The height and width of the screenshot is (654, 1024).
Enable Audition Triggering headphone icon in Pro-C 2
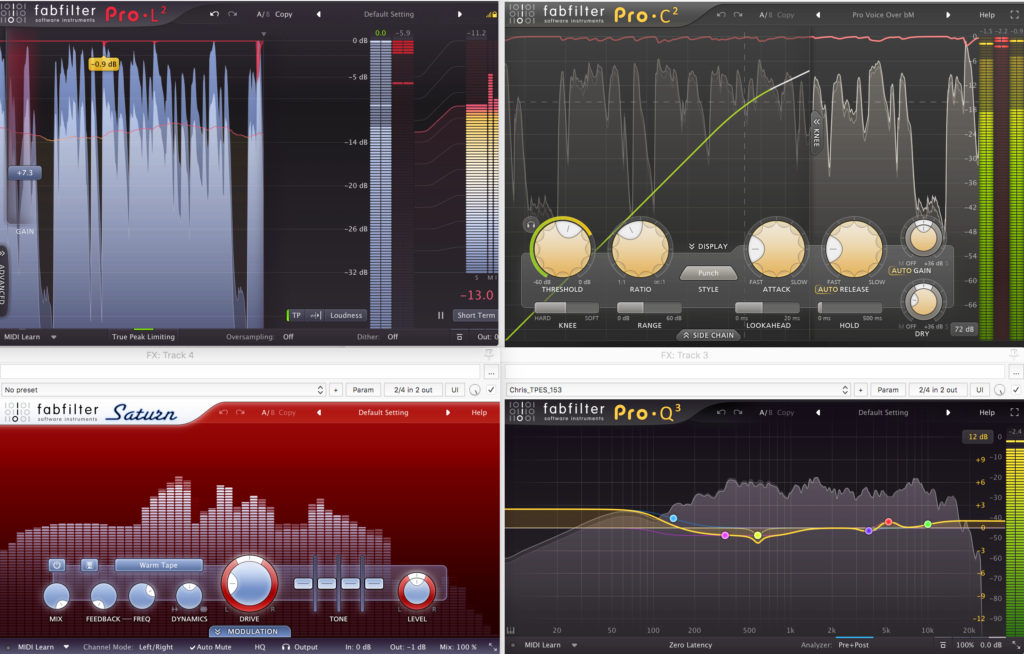click(531, 225)
